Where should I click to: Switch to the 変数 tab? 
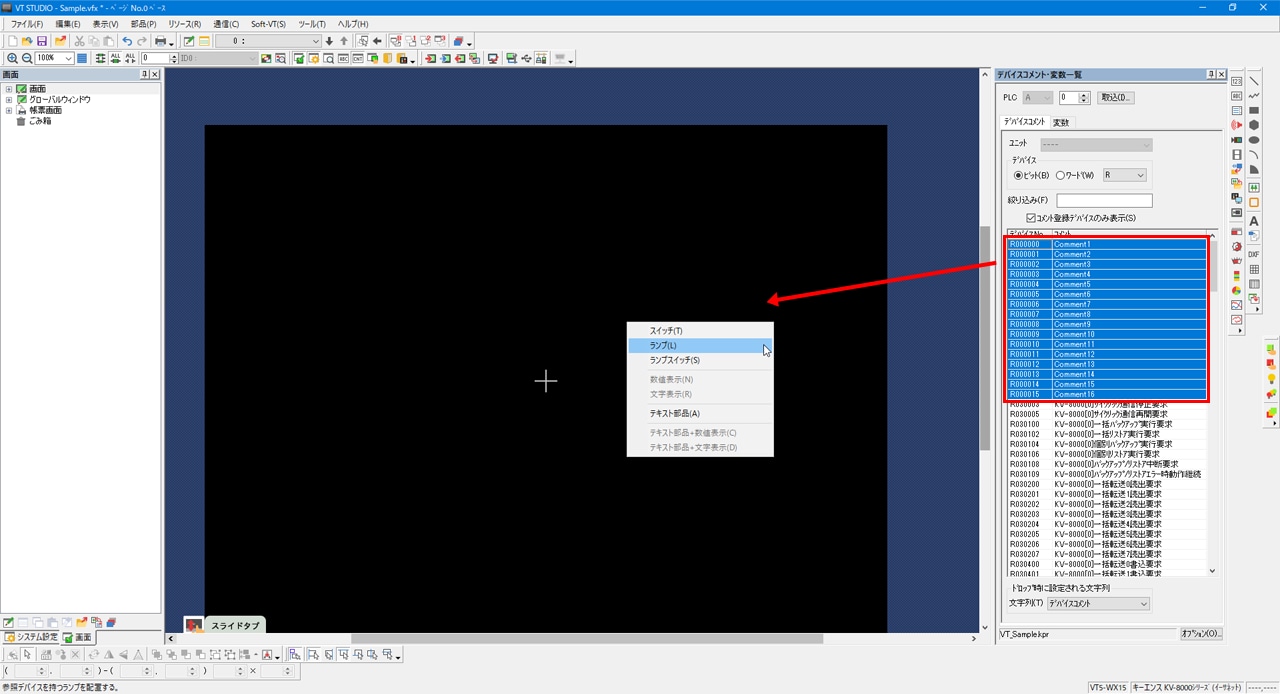pos(1061,122)
